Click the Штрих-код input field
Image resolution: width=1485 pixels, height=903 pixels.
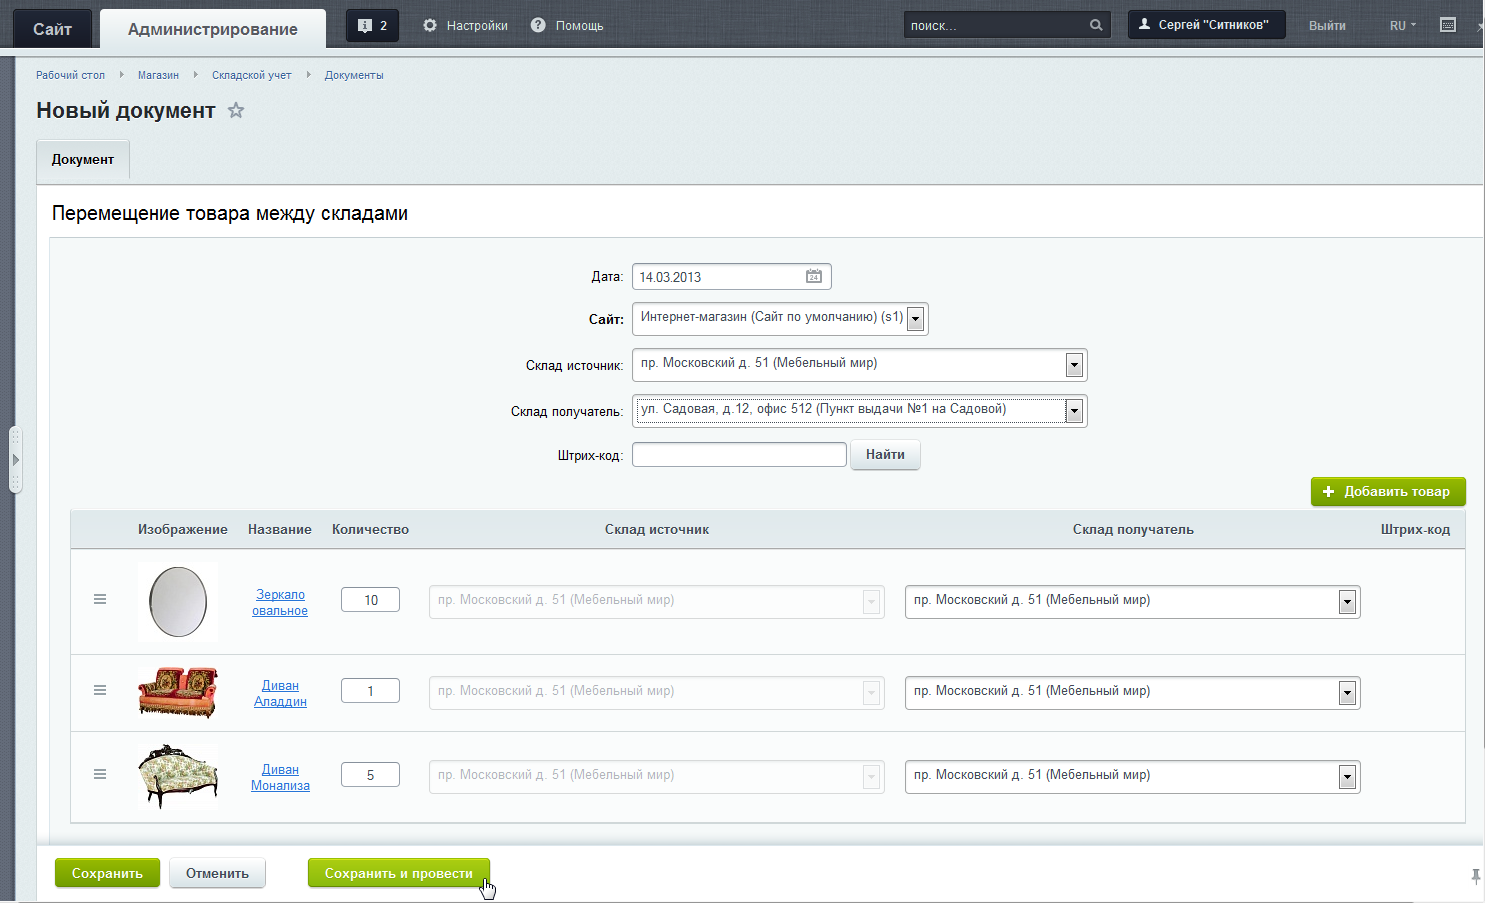click(739, 455)
